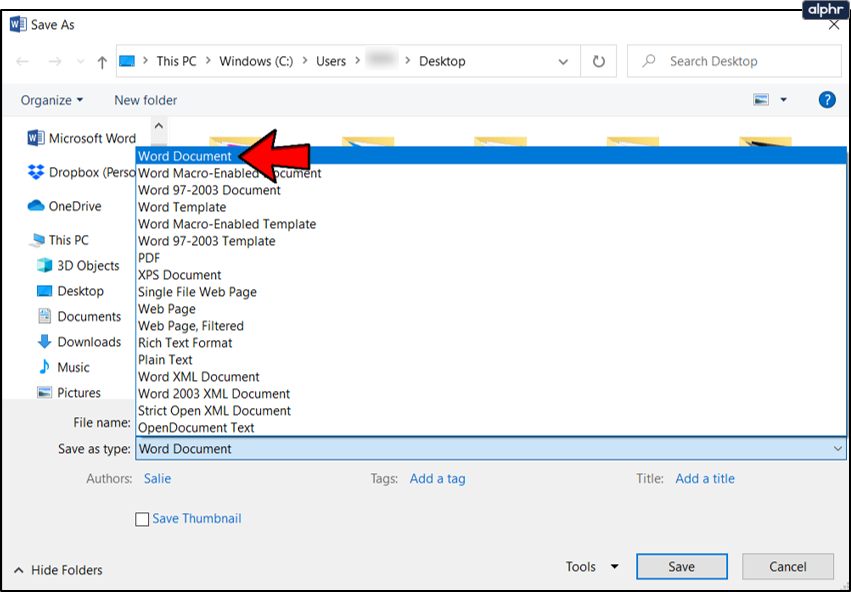Click Add a title link
The image size is (851, 592).
[705, 479]
